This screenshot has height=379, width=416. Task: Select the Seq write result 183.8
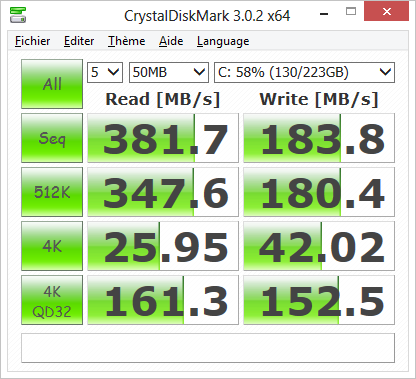319,138
